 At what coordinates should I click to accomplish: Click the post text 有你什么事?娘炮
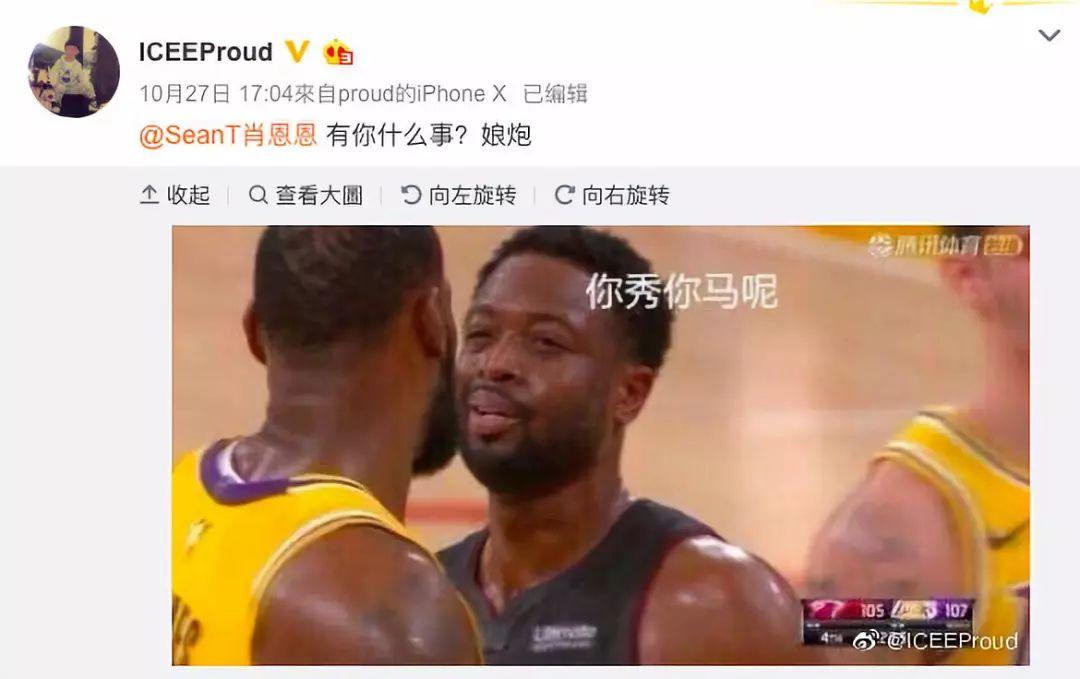tap(429, 134)
